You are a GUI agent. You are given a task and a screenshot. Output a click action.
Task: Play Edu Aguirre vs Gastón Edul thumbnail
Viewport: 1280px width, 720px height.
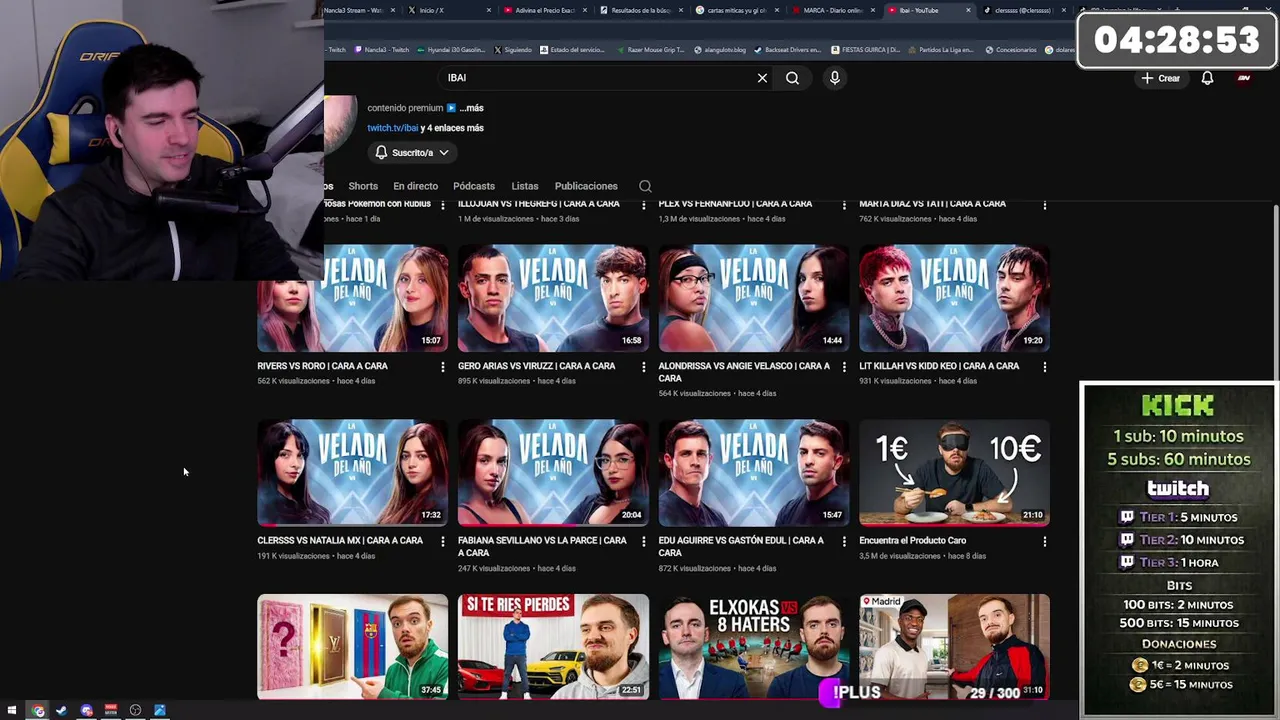click(754, 473)
